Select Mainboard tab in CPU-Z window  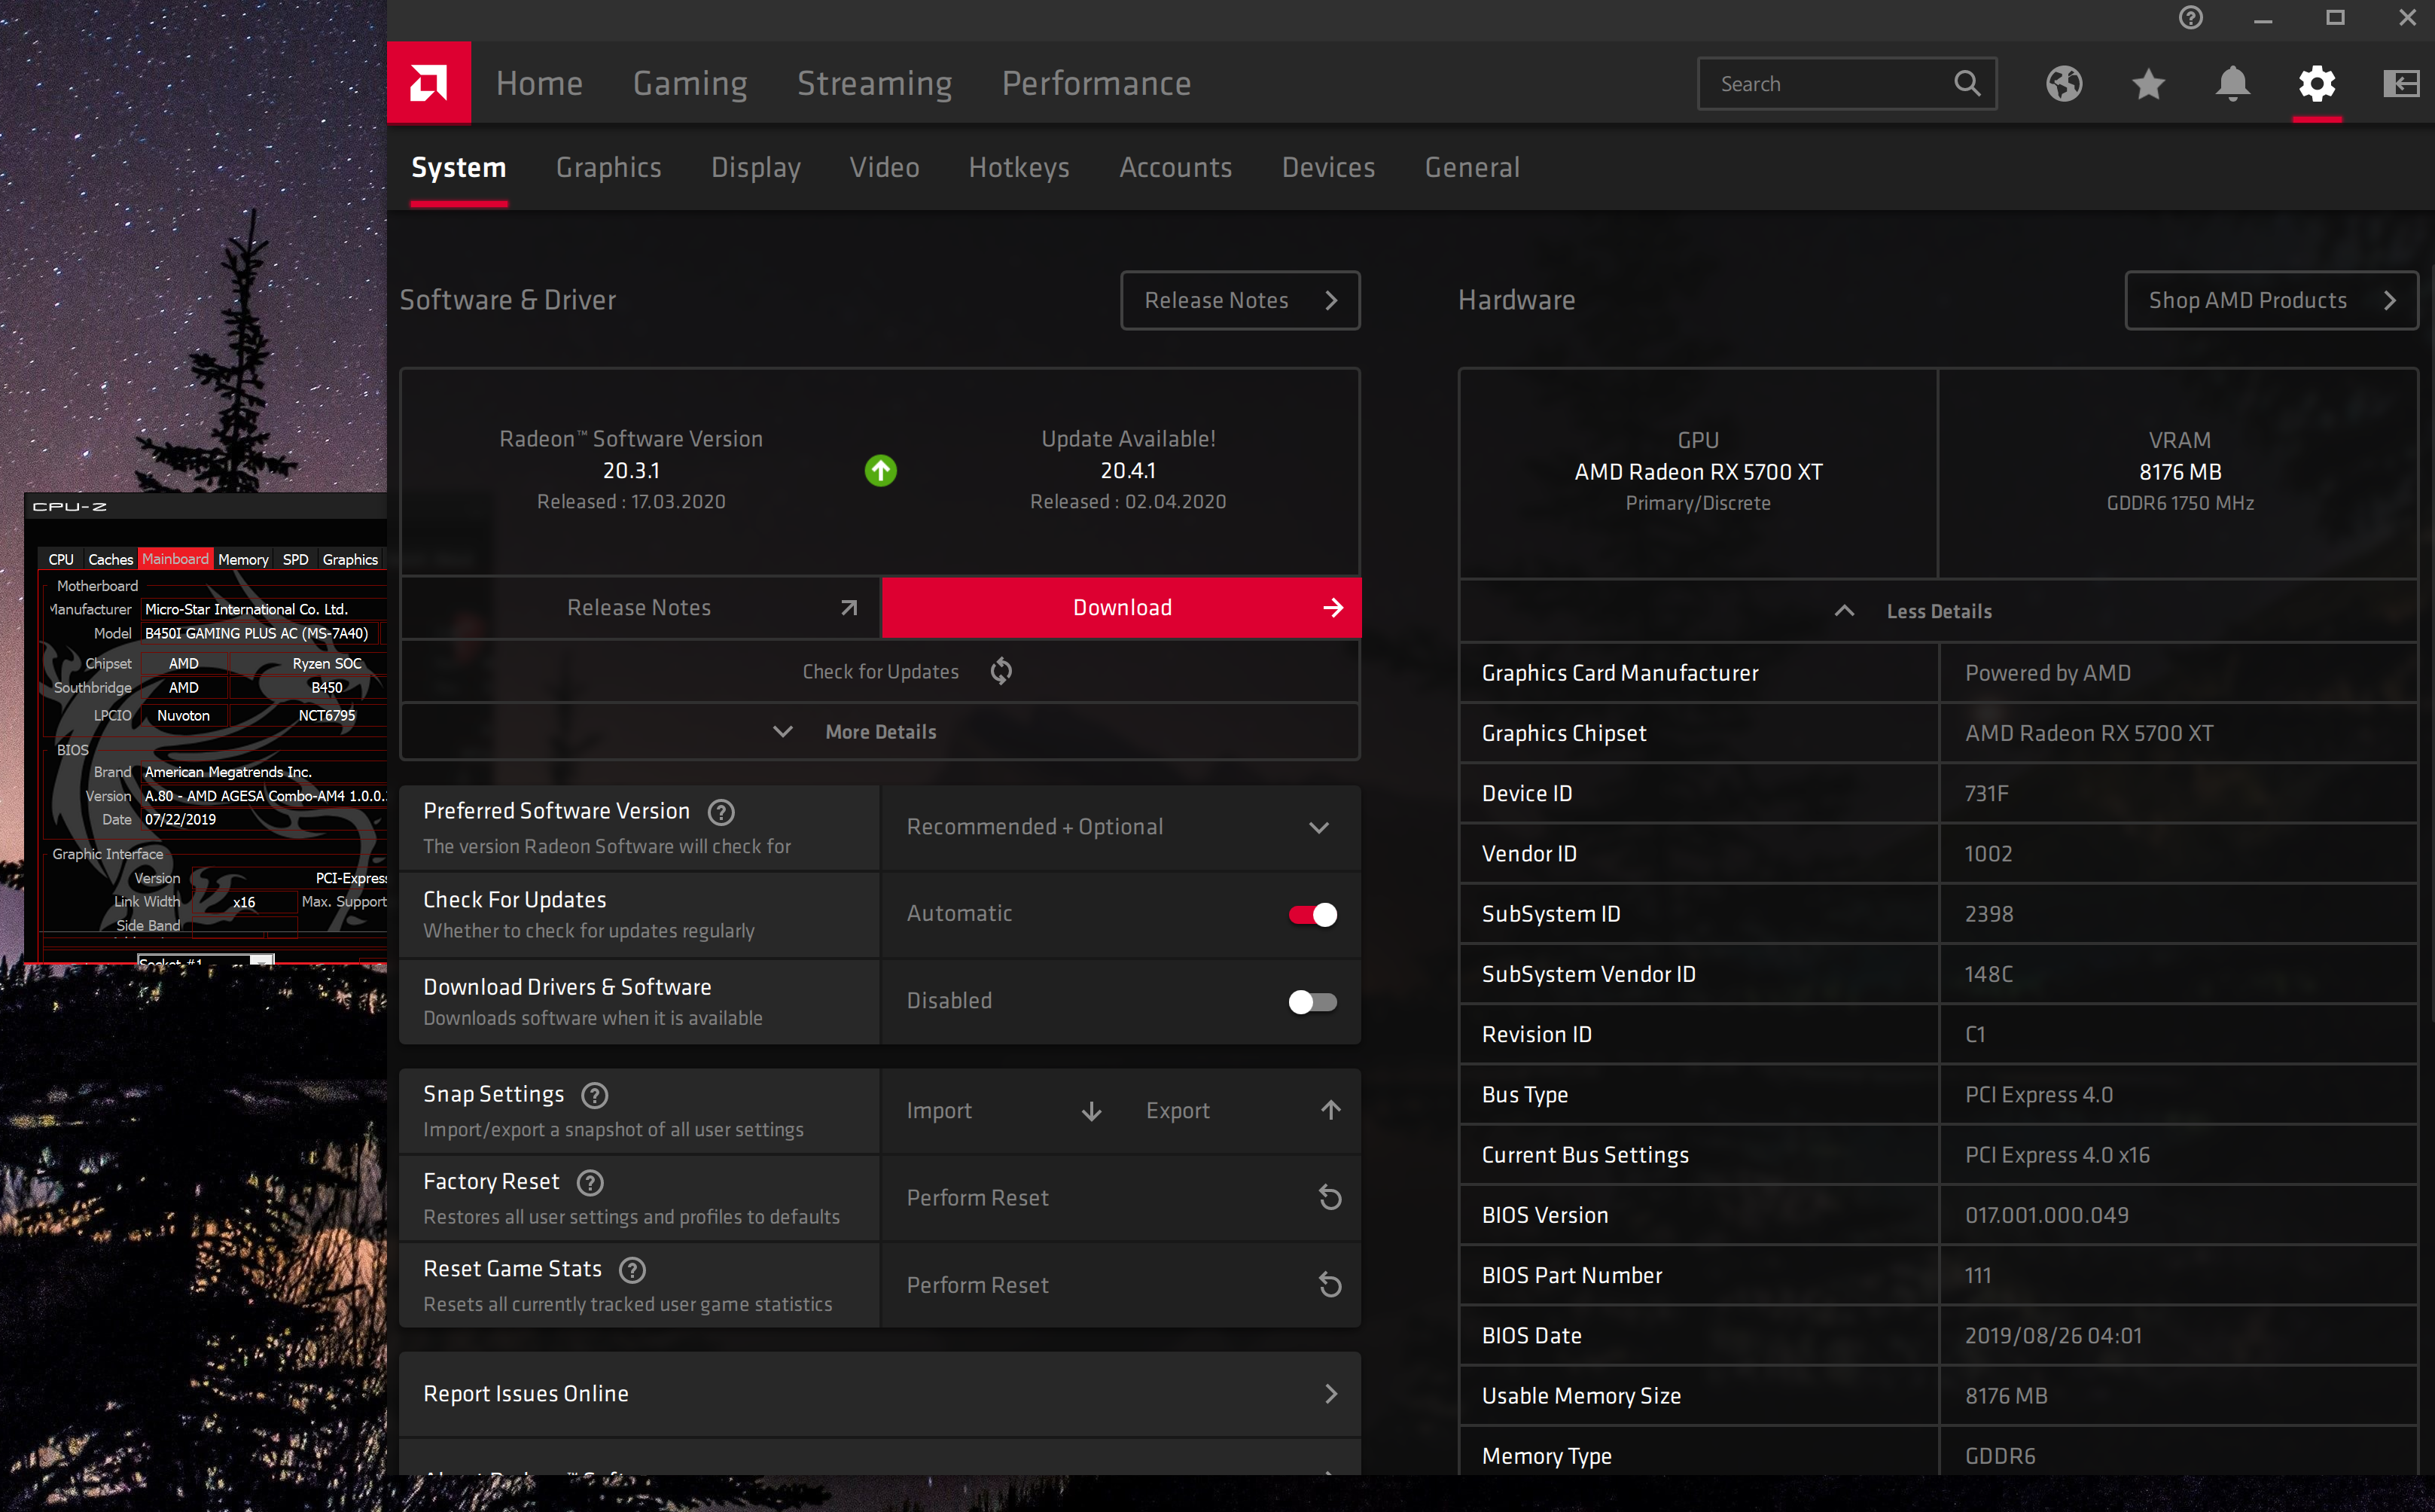(x=175, y=559)
